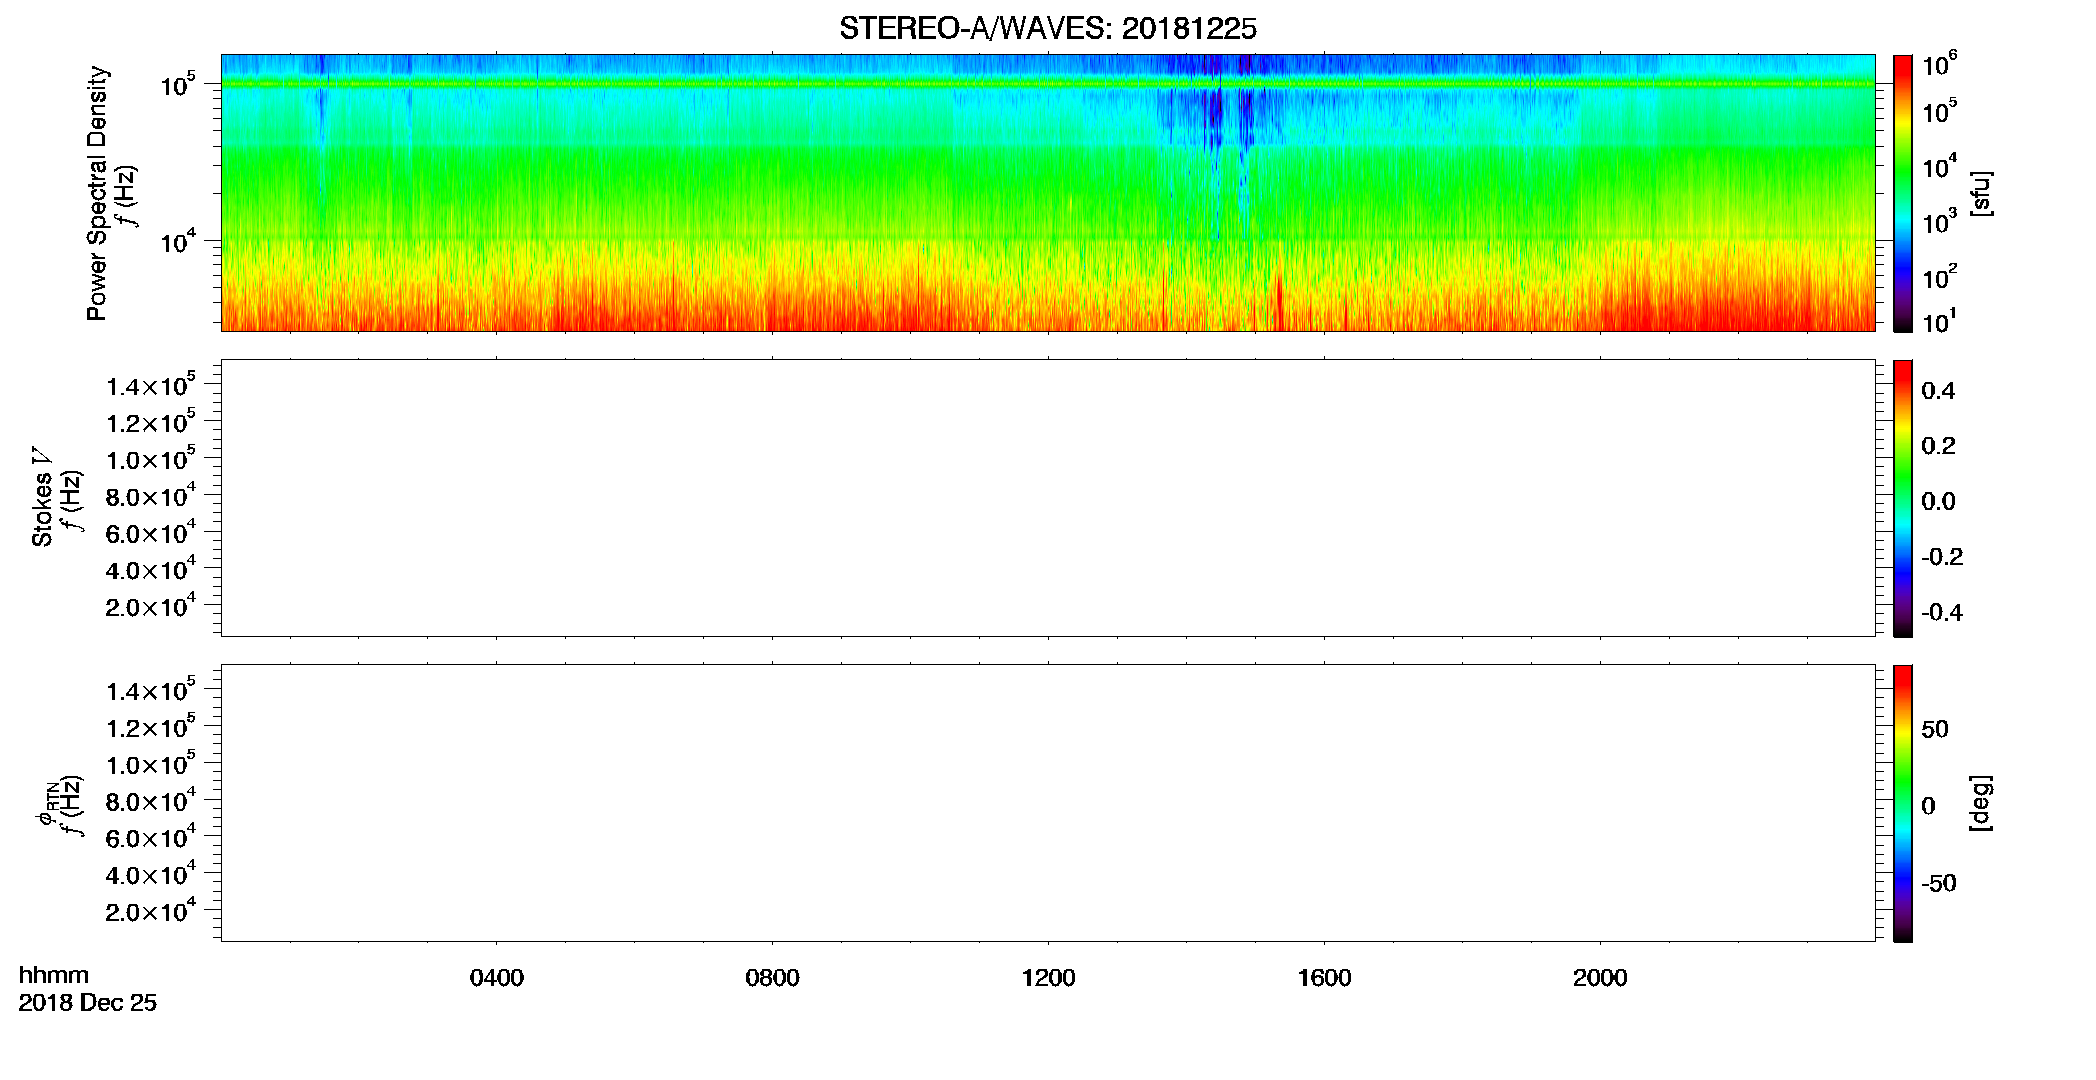
Task: Click the 1600 time tick label
Action: coord(1324,978)
